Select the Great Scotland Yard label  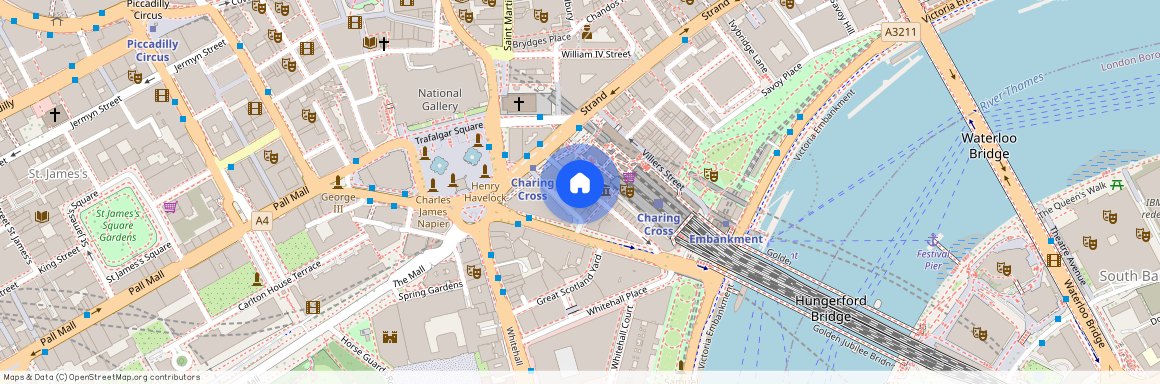[x=570, y=280]
